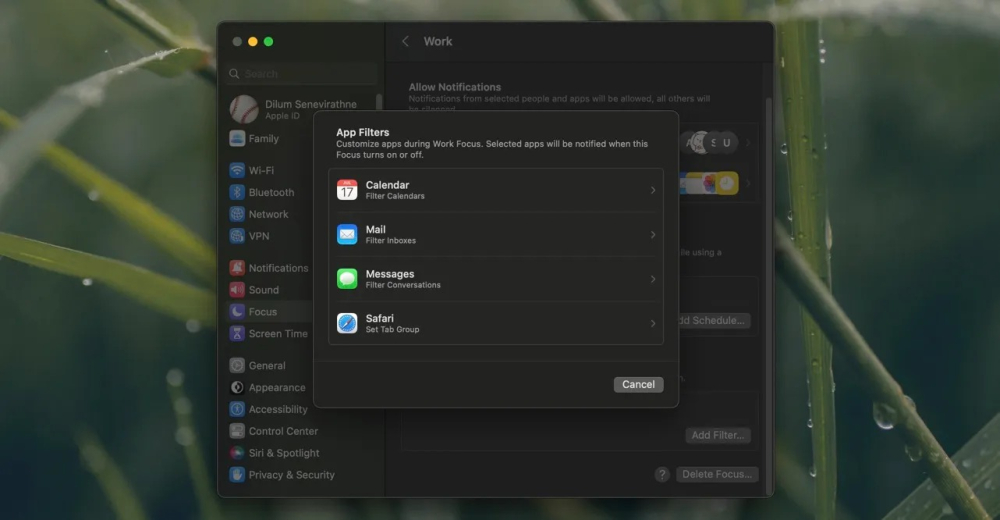Select the Messages filter row title
Screen dimensions: 1000x520
(390, 274)
